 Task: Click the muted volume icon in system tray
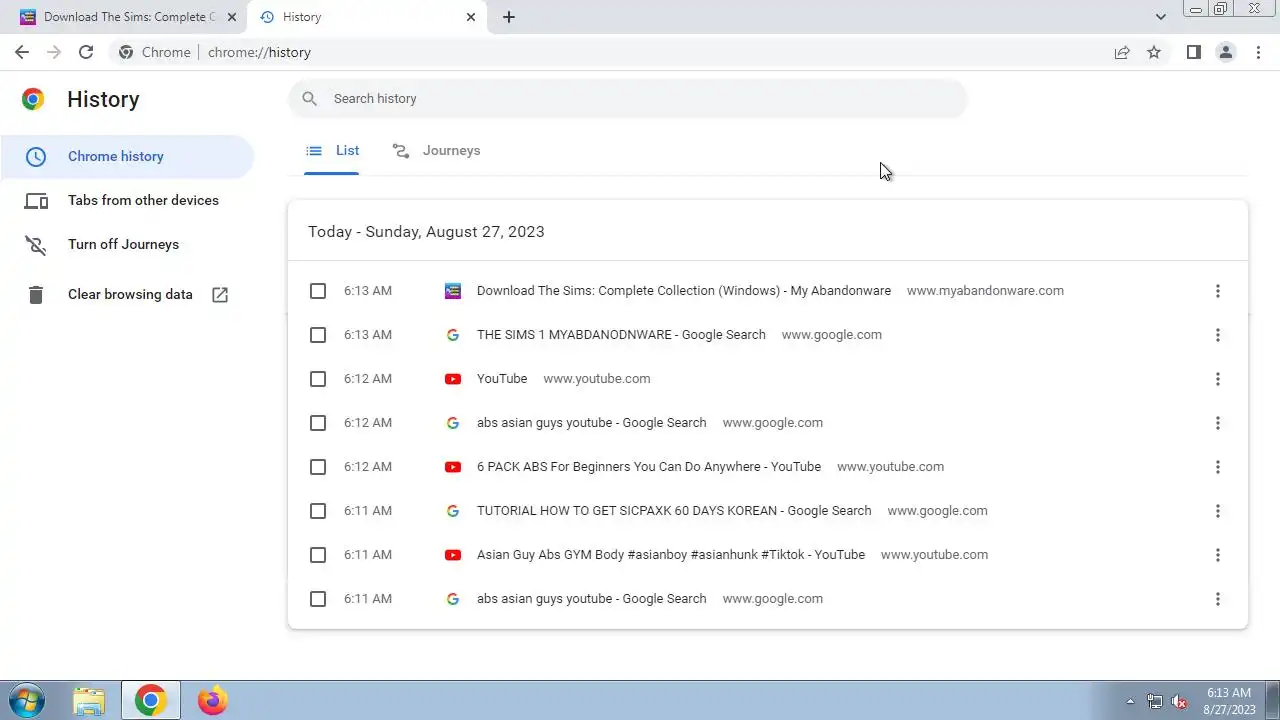pyautogui.click(x=1179, y=701)
